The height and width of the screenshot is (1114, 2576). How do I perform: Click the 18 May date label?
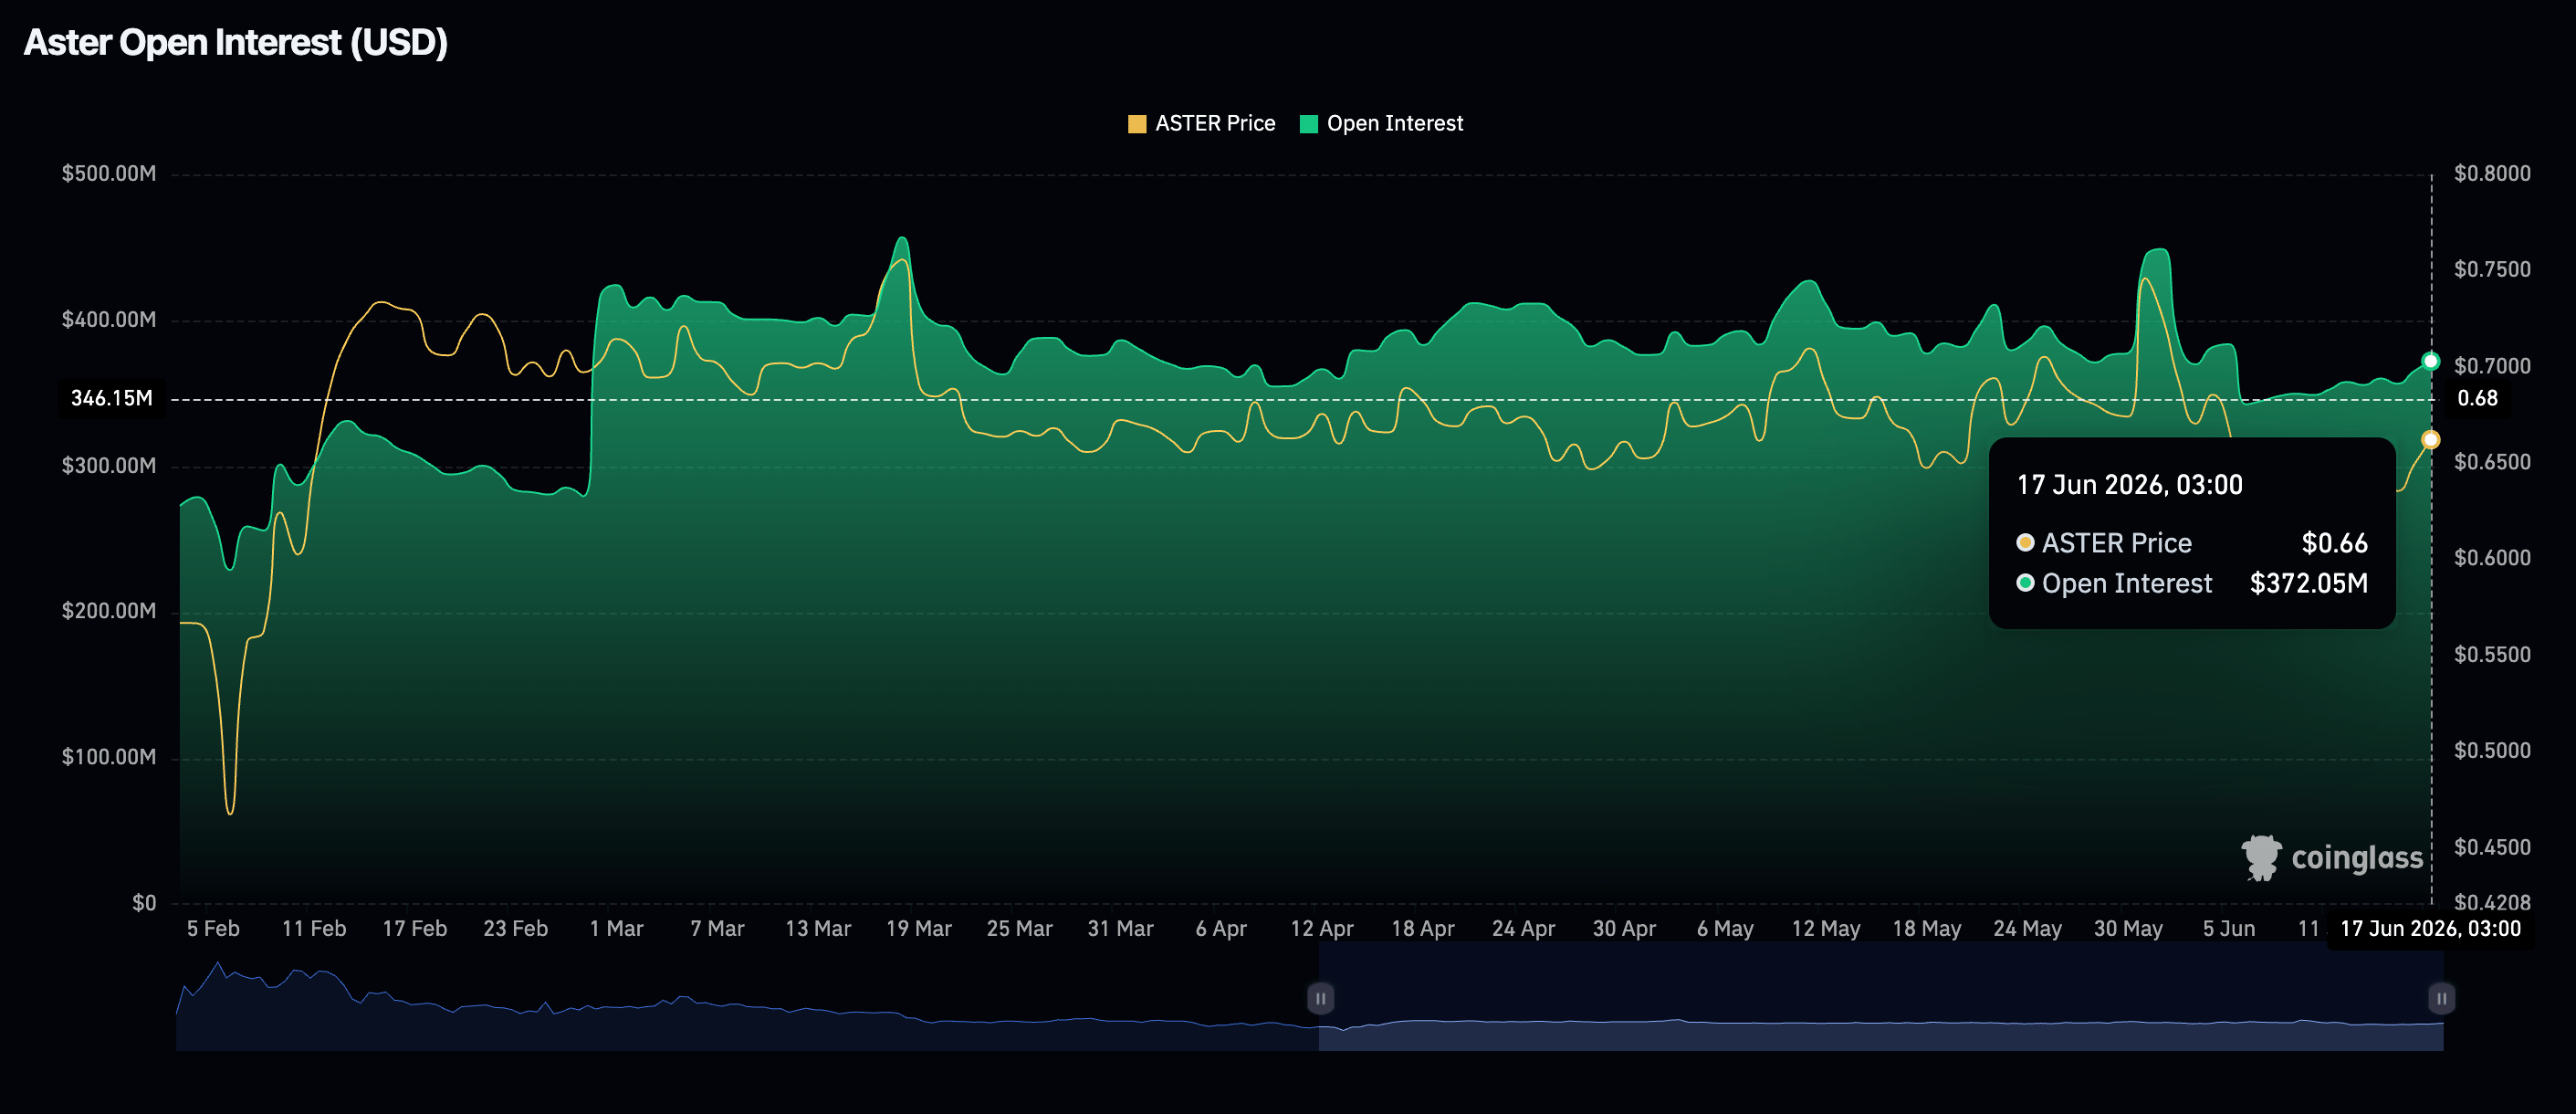coord(1927,929)
